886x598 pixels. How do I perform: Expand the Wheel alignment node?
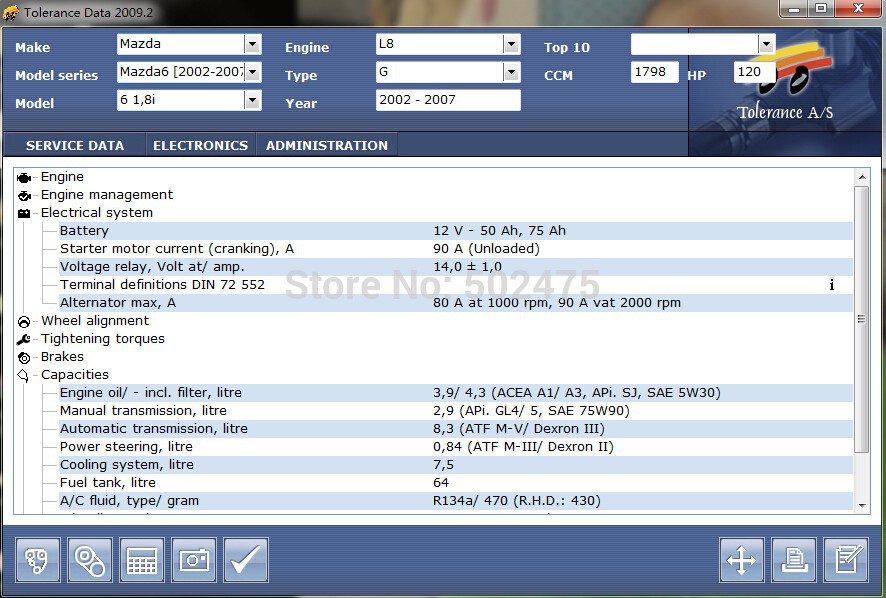point(95,321)
